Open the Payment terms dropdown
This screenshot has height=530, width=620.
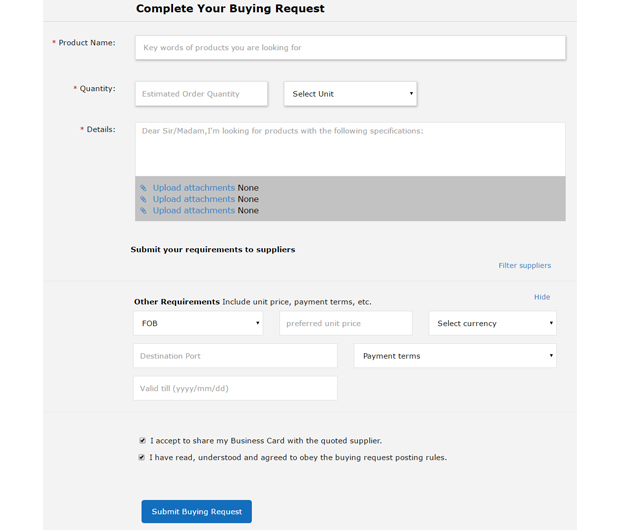[x=455, y=356]
